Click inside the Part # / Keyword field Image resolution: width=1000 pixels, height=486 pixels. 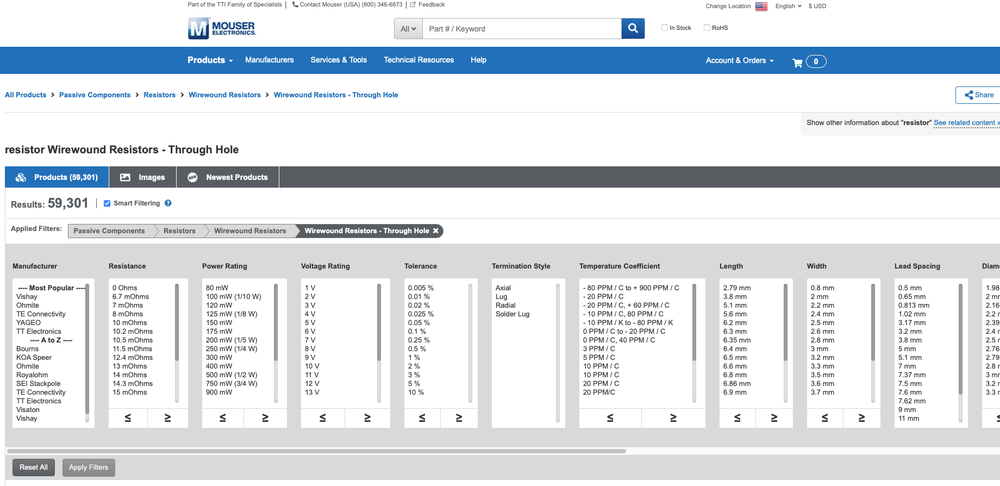pos(522,29)
